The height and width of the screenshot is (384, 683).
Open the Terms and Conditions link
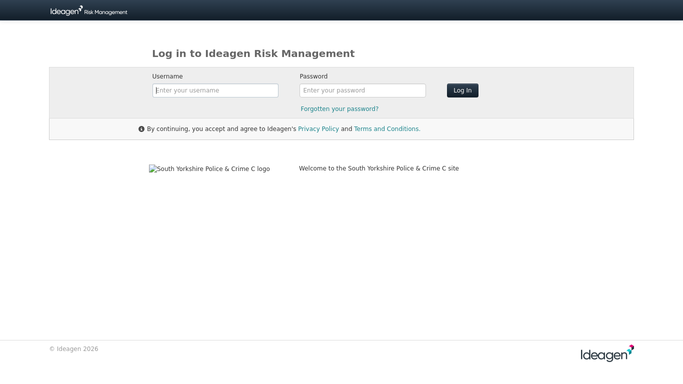tap(387, 129)
